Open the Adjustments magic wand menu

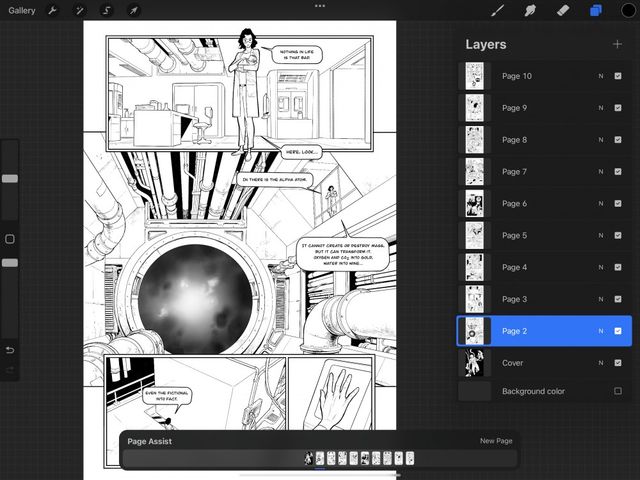pos(79,10)
